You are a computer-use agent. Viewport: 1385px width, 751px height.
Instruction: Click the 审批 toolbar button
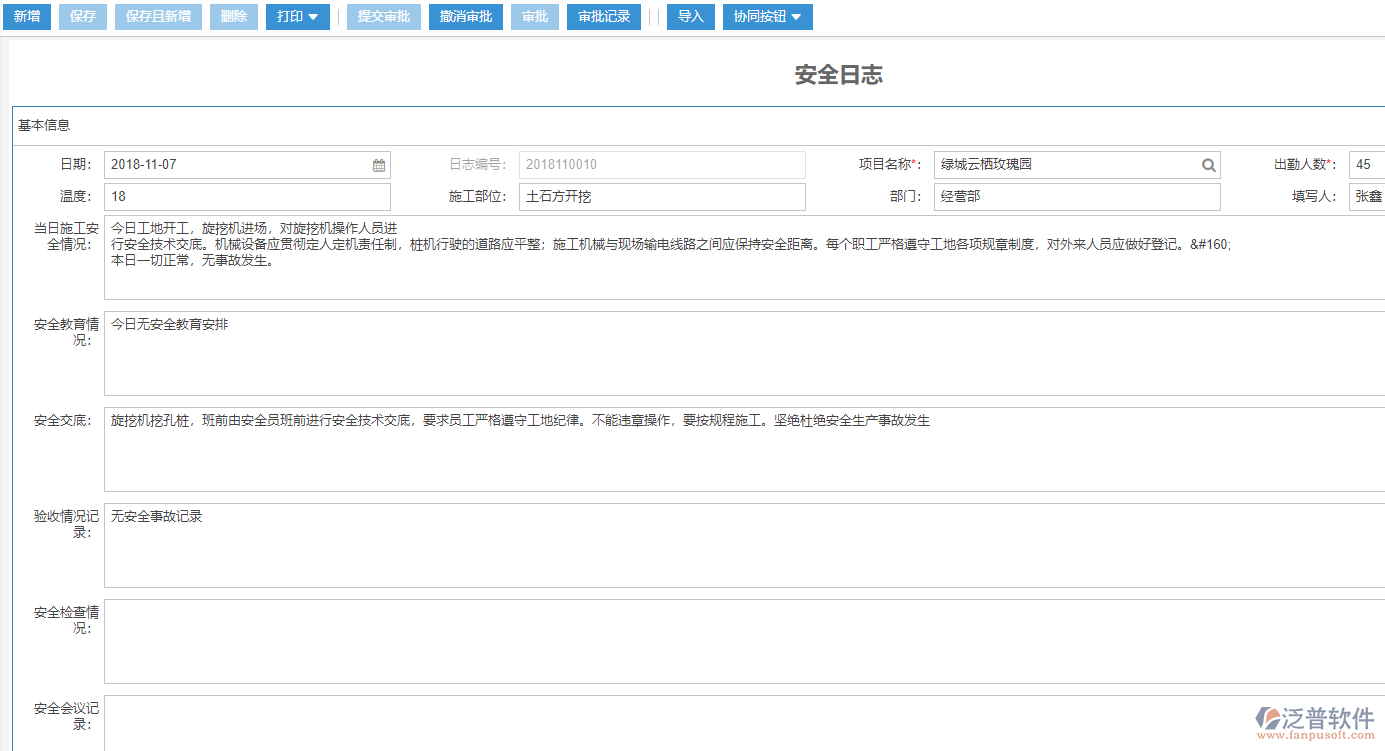point(535,17)
